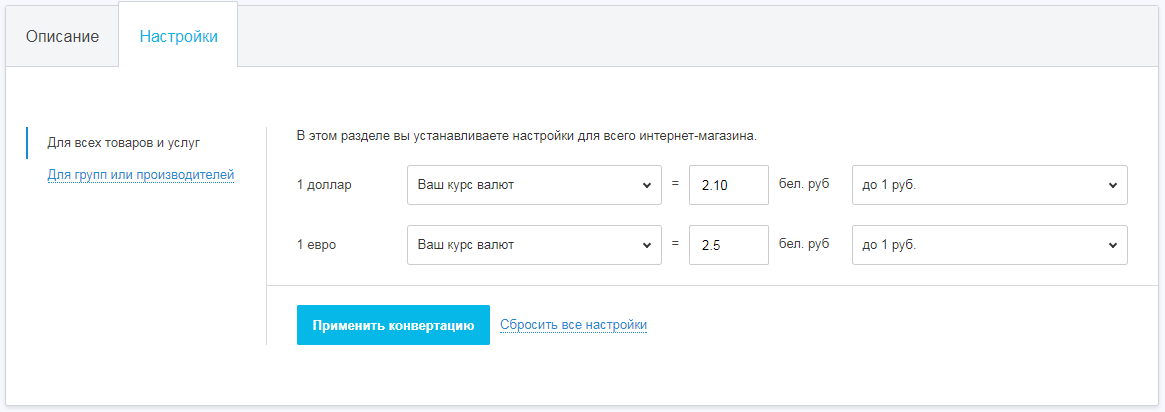Expand the euro 'Ваш курс валют' dropdown
1165x412 pixels.
point(534,245)
